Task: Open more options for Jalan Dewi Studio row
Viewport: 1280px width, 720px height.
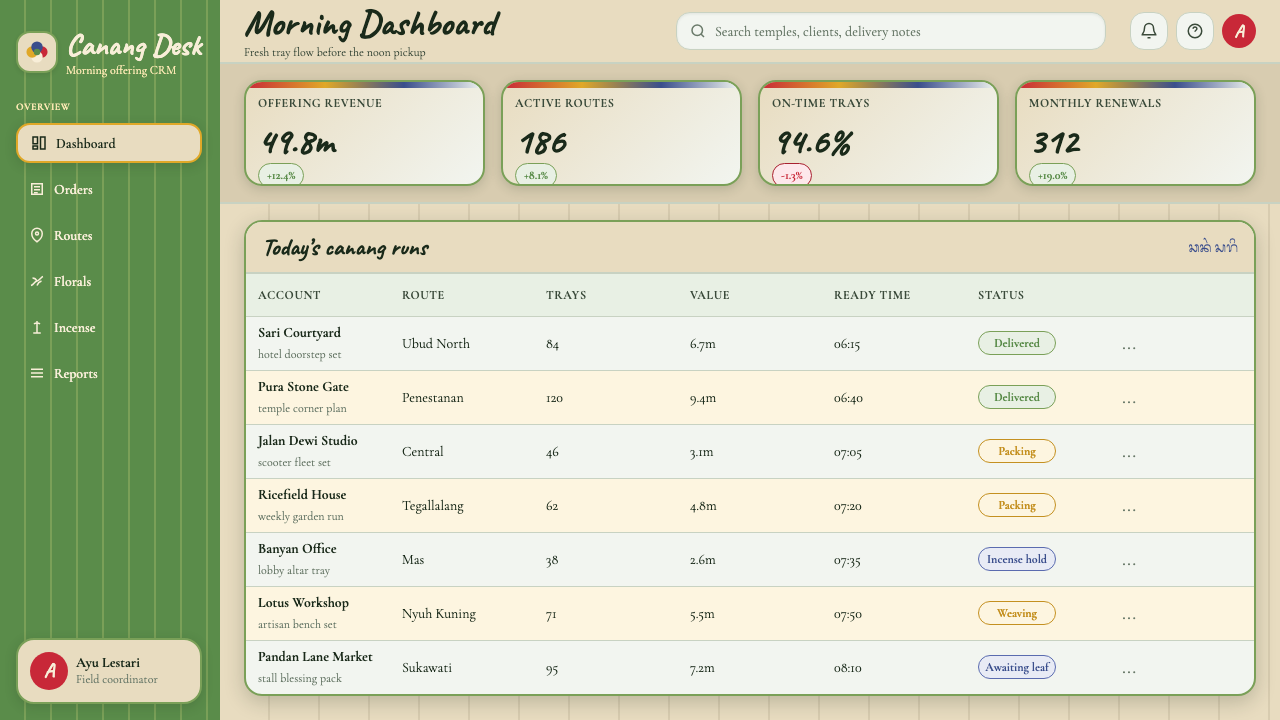Action: coord(1129,452)
